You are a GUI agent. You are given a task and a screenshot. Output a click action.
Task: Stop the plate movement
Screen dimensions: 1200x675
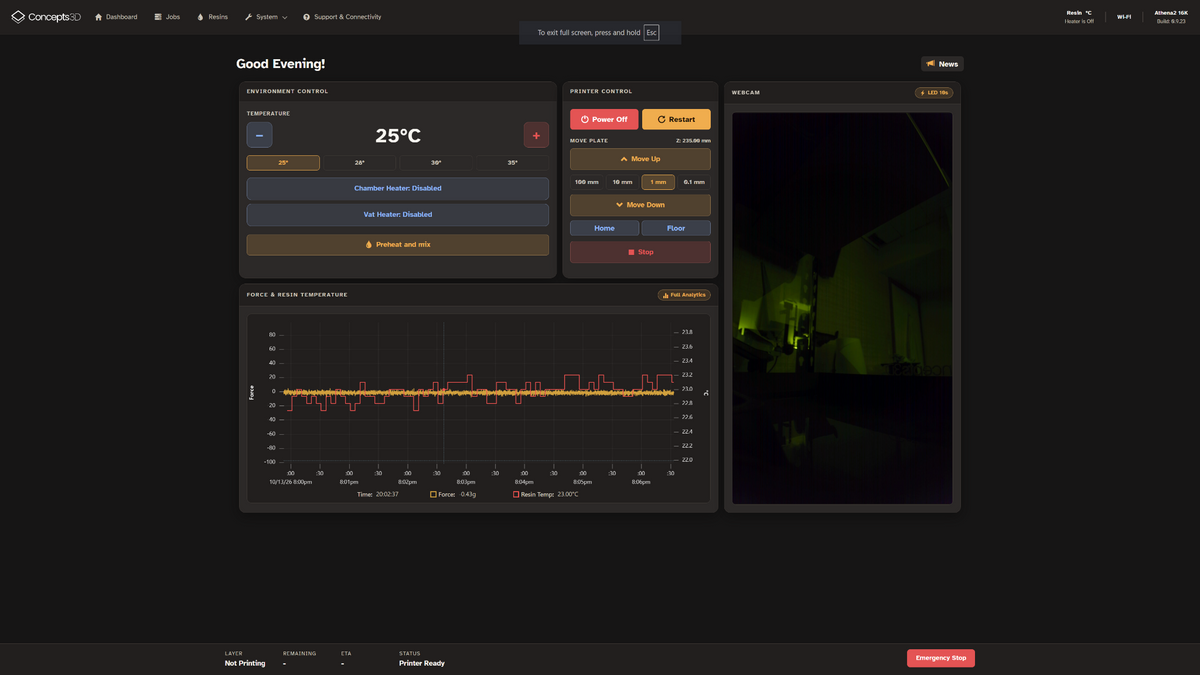tap(640, 252)
